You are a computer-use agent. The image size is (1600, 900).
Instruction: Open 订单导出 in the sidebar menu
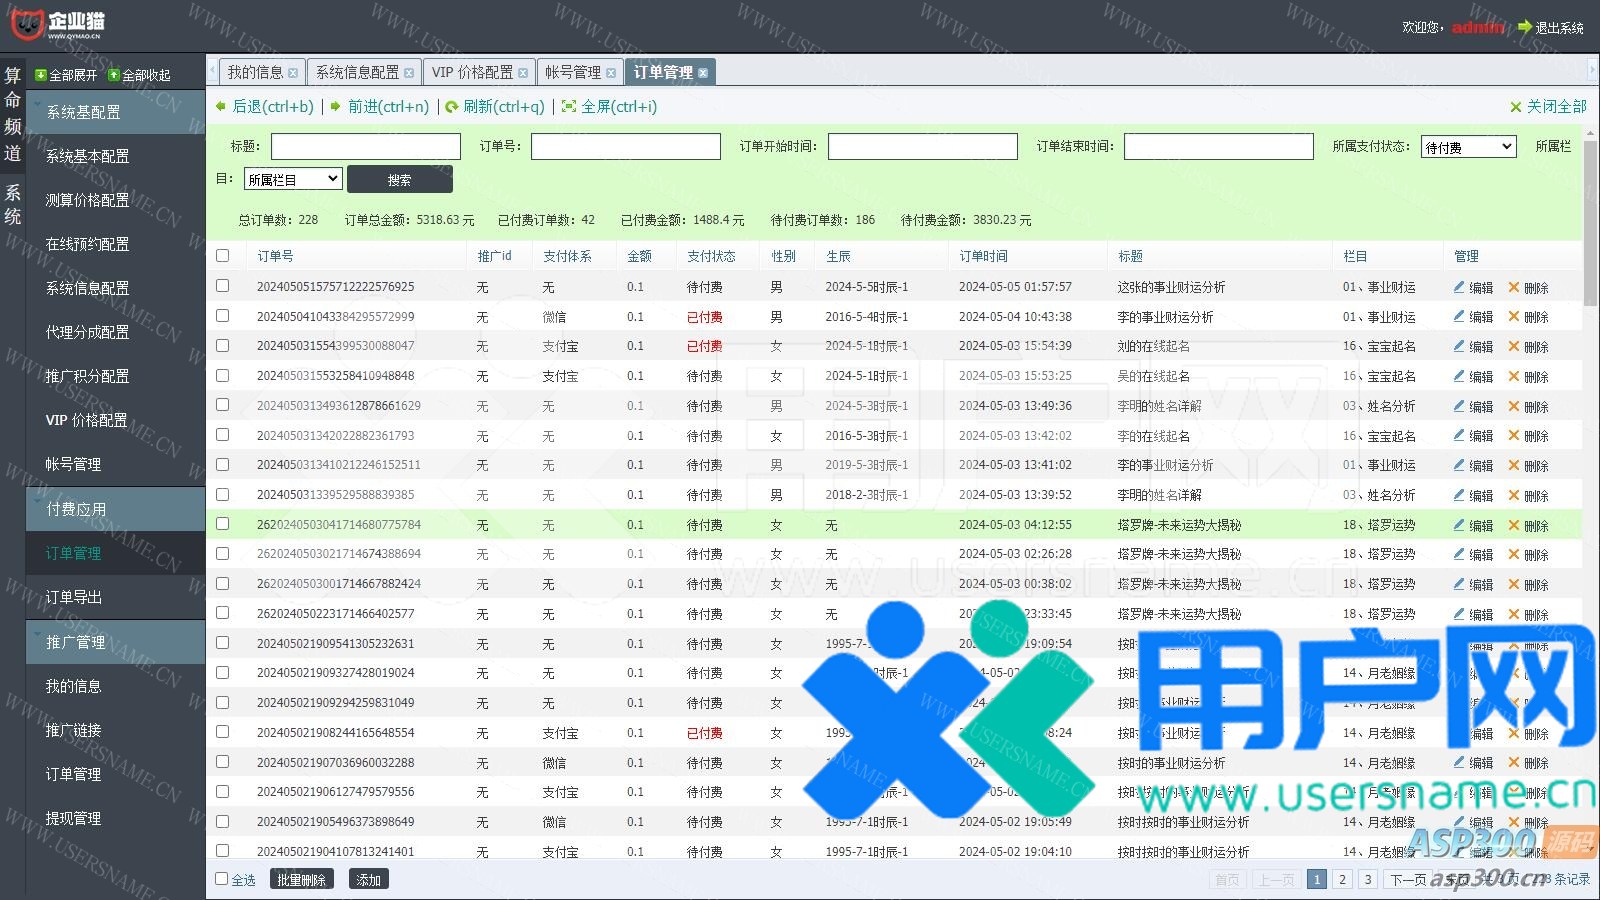pyautogui.click(x=74, y=597)
